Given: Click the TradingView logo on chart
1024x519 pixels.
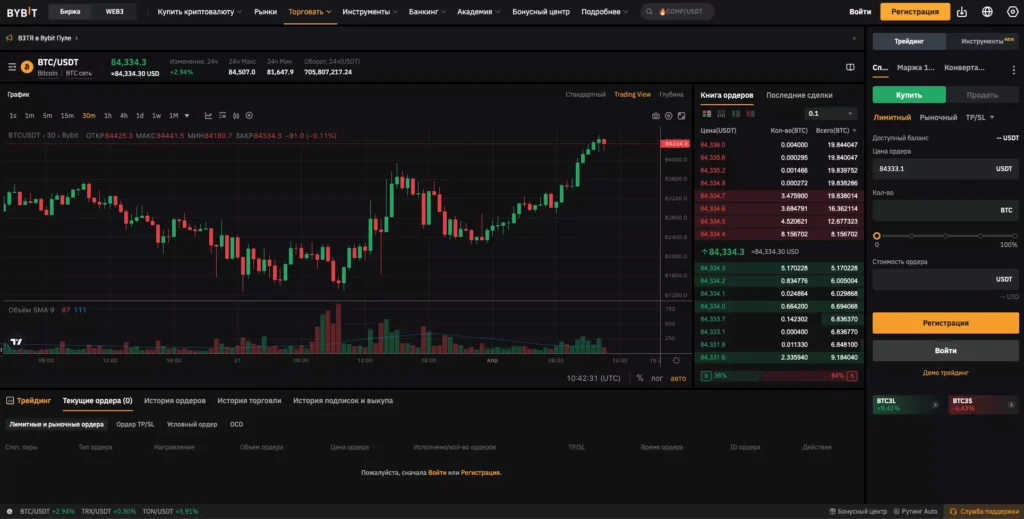Looking at the screenshot, I should coord(16,341).
